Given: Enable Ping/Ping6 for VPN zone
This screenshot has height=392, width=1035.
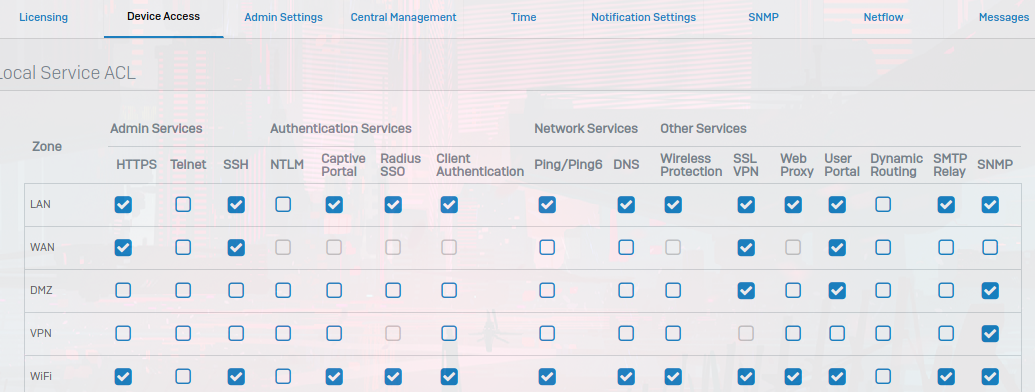Looking at the screenshot, I should (x=547, y=334).
